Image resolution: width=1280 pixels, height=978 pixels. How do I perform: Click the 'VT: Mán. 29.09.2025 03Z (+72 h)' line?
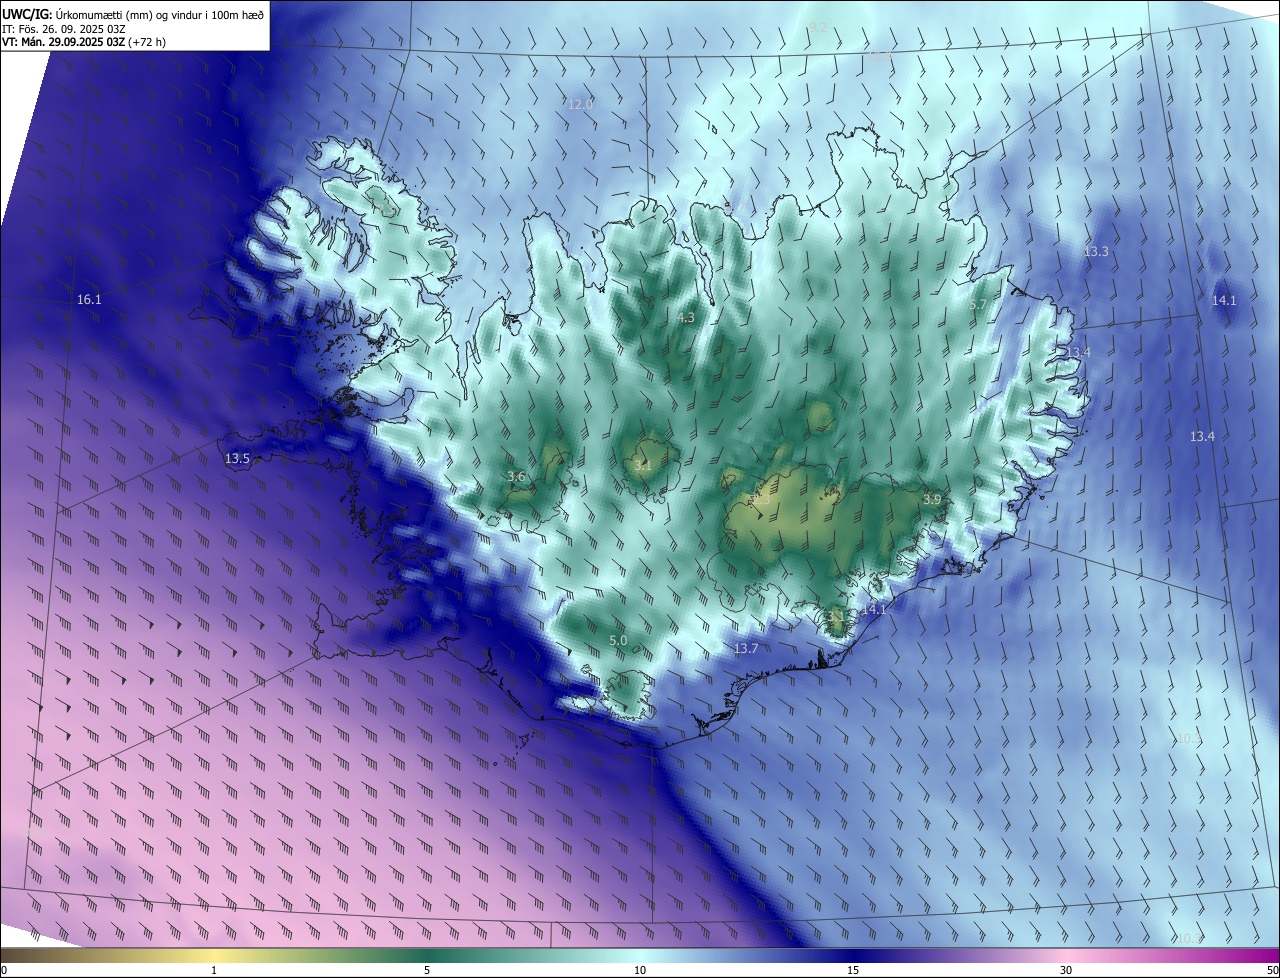tap(84, 42)
